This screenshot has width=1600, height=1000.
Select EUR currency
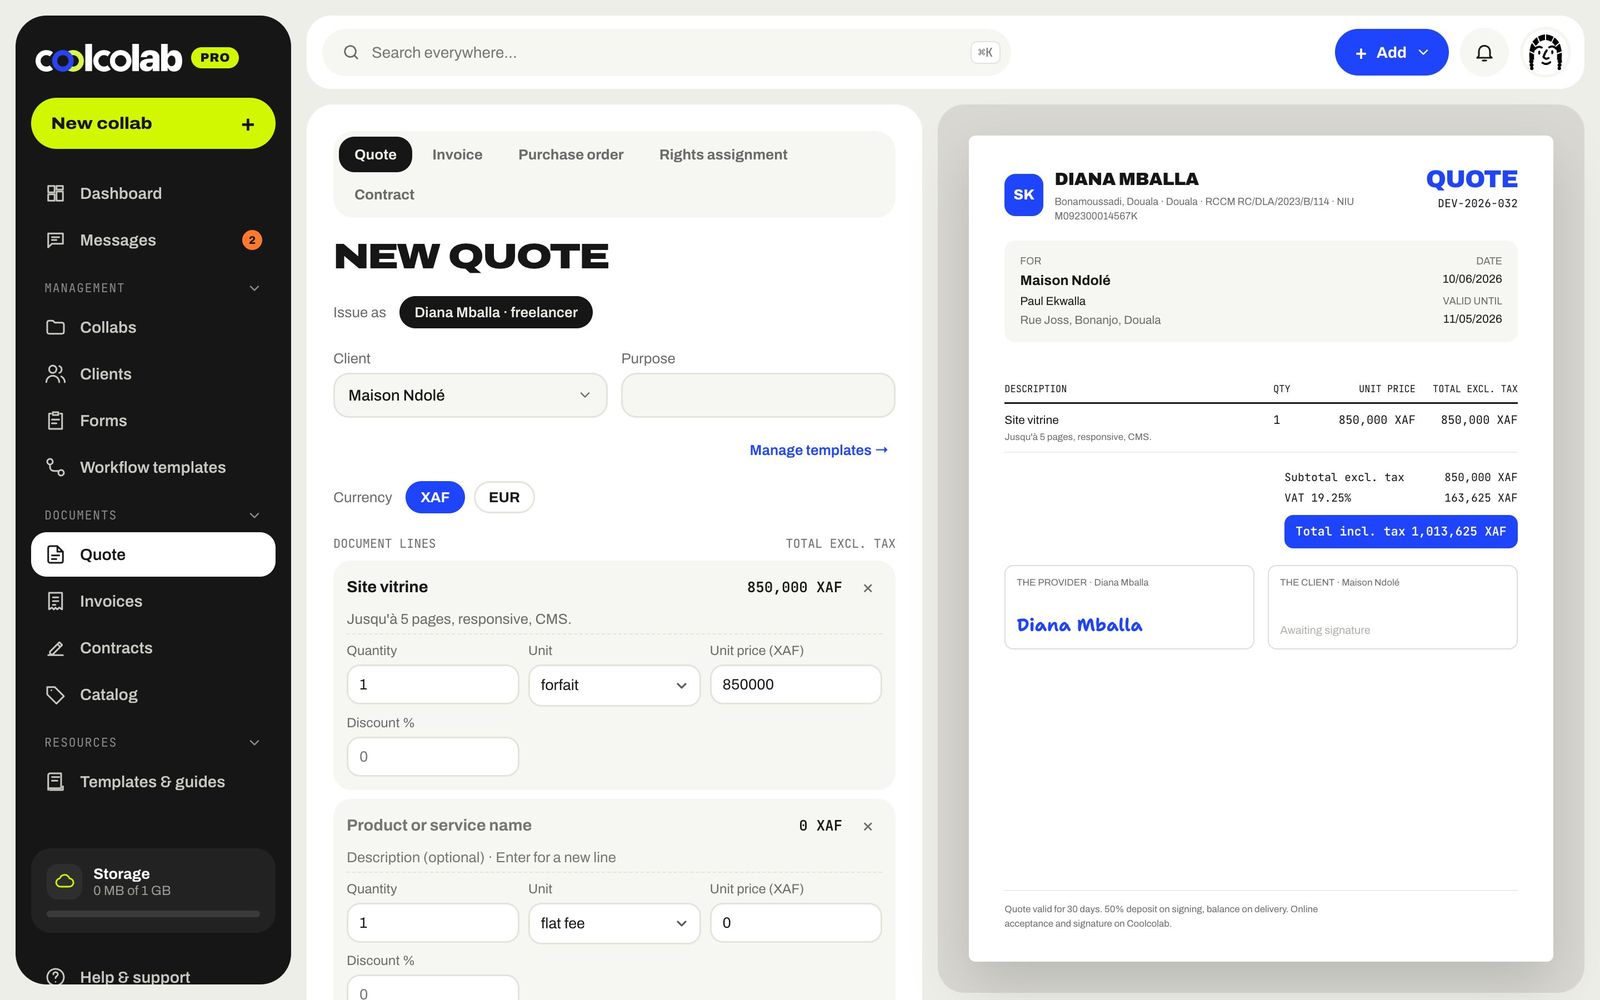tap(504, 497)
